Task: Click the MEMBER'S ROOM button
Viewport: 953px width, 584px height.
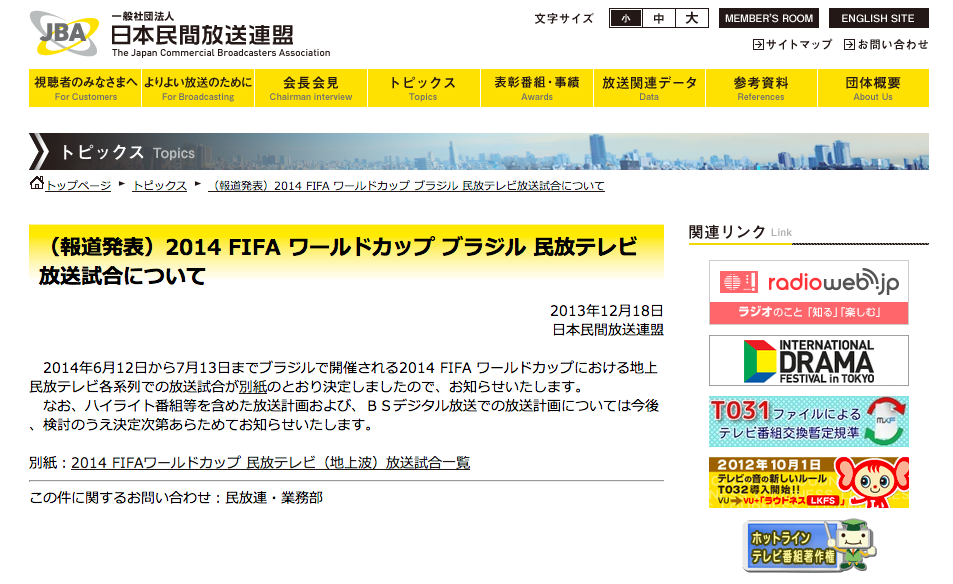Action: click(769, 18)
